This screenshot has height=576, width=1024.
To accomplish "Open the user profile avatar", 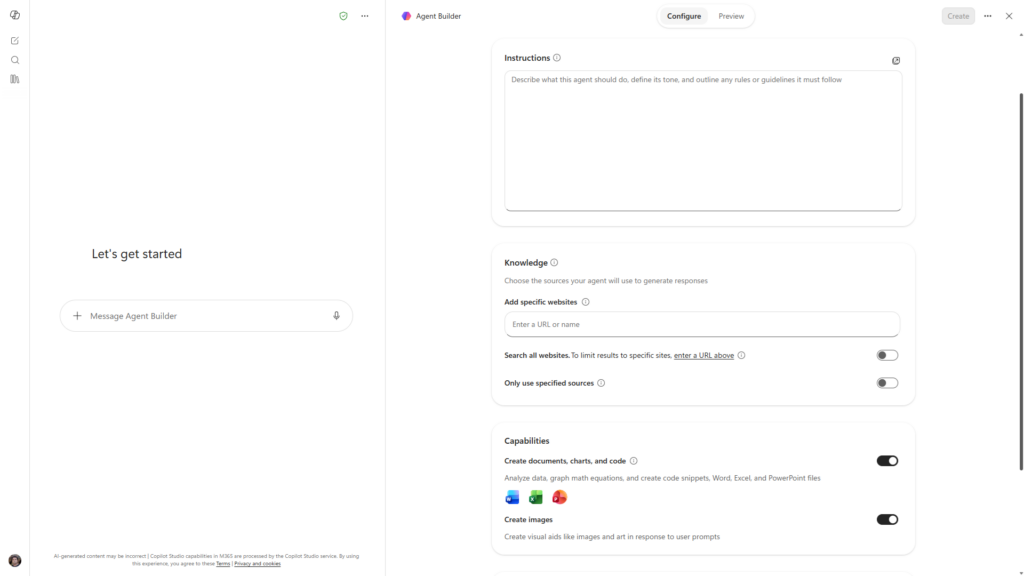I will [x=14, y=560].
